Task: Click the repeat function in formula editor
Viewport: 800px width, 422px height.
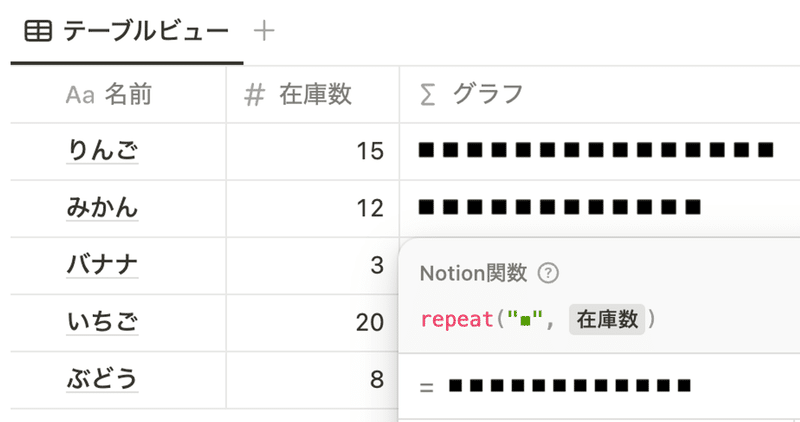Action: point(457,320)
